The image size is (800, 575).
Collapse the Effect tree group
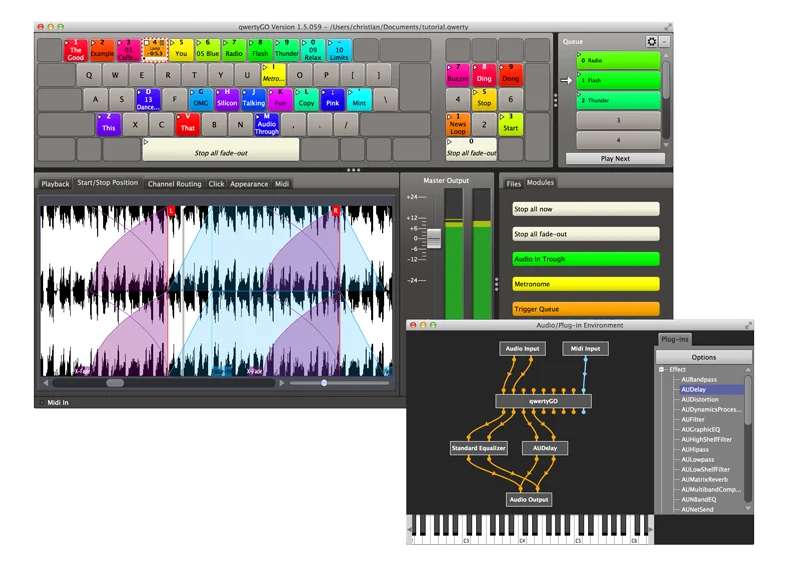pyautogui.click(x=661, y=369)
